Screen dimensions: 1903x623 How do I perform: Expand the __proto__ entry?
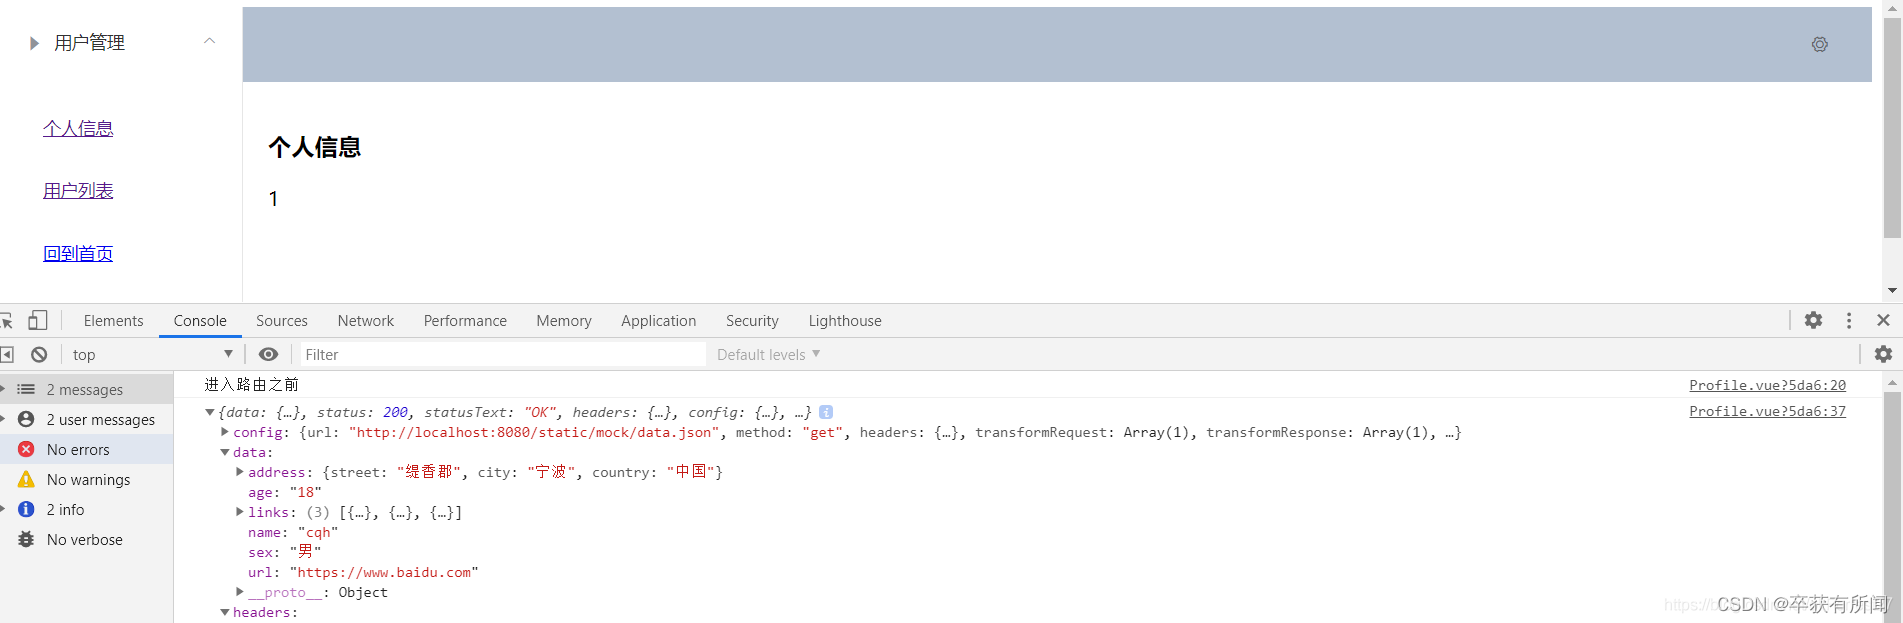tap(240, 591)
